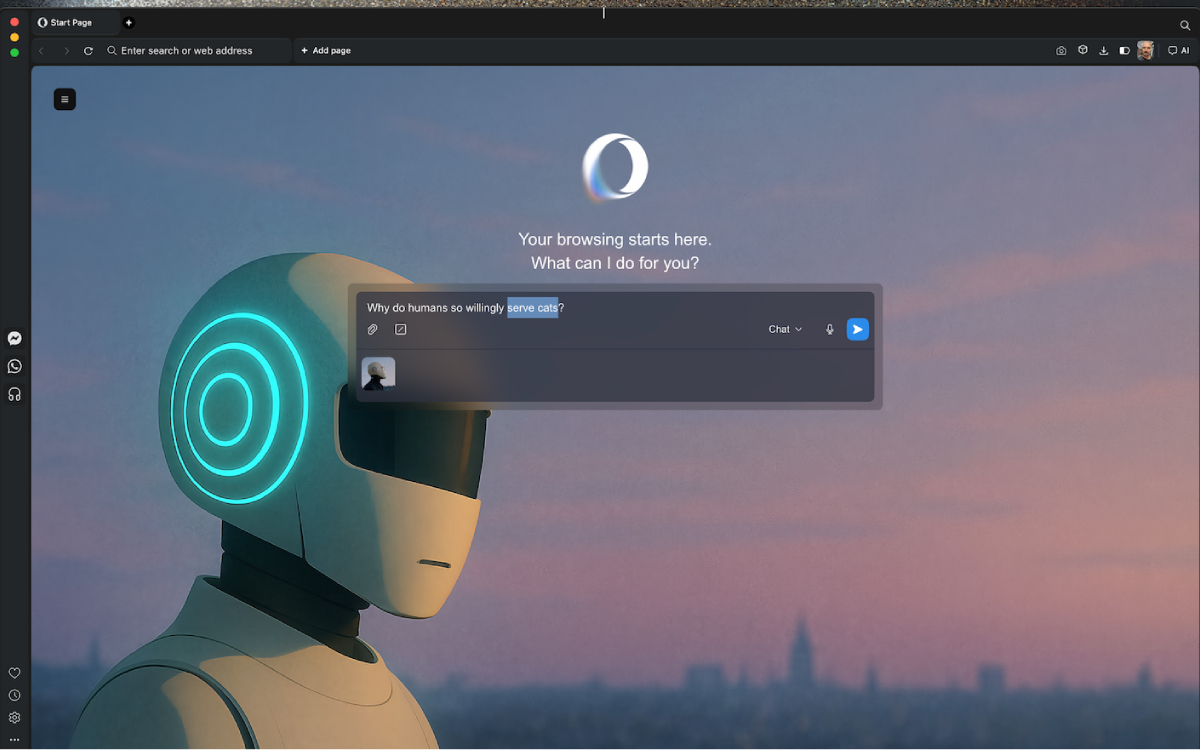Toggle the VPN toolbar icon
Viewport: 1200px width, 750px height.
[x=1083, y=50]
